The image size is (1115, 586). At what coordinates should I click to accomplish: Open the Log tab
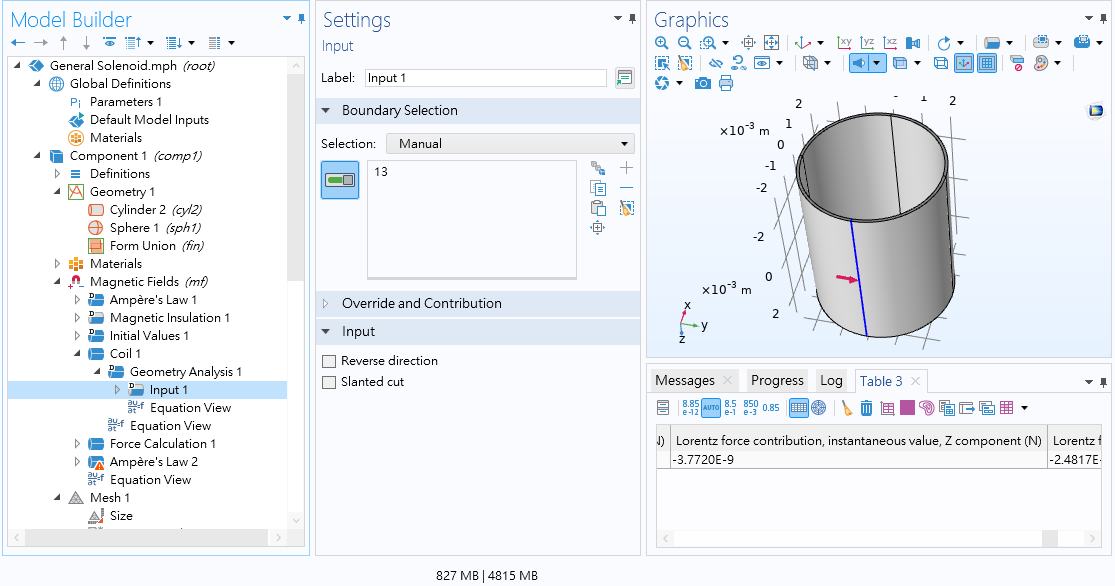point(831,381)
